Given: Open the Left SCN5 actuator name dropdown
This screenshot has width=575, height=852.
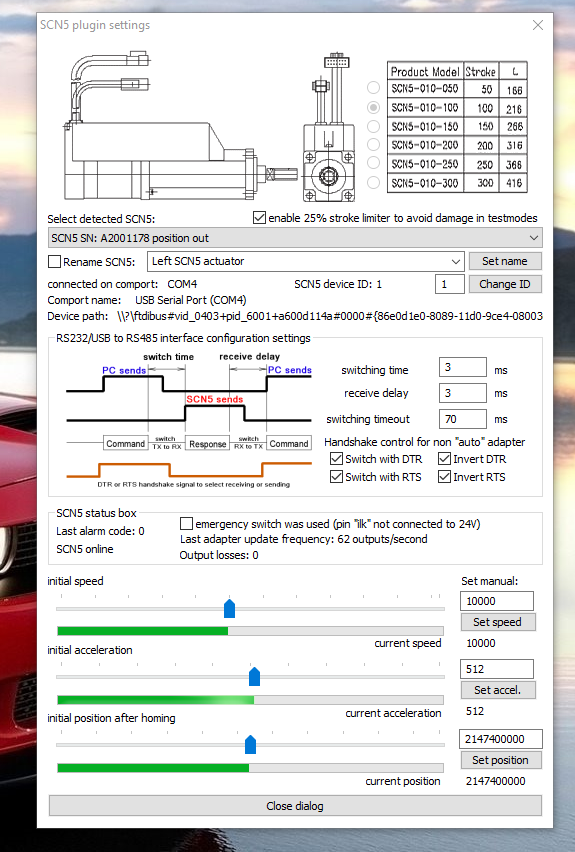Looking at the screenshot, I should [305, 261].
